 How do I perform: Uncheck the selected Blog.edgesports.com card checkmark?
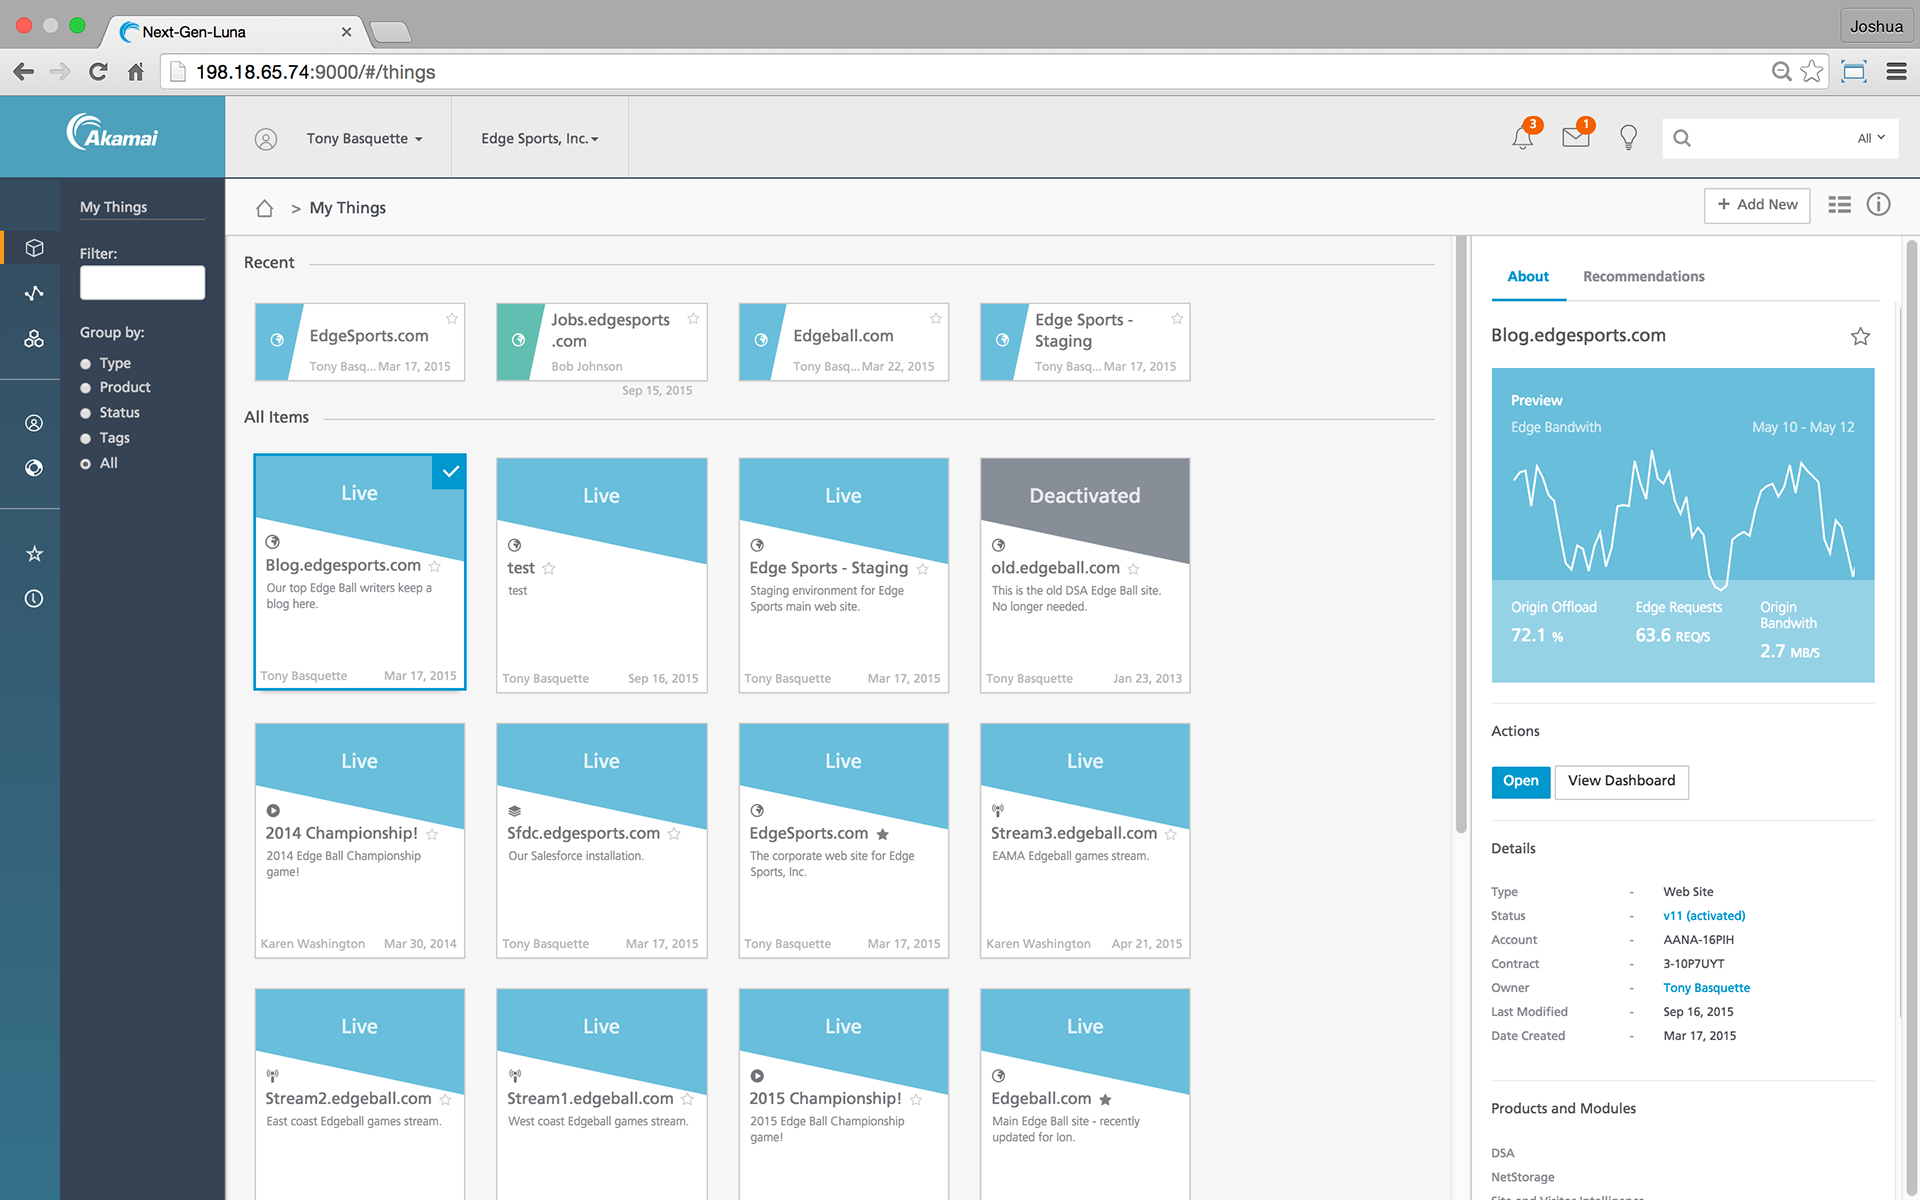[x=450, y=472]
